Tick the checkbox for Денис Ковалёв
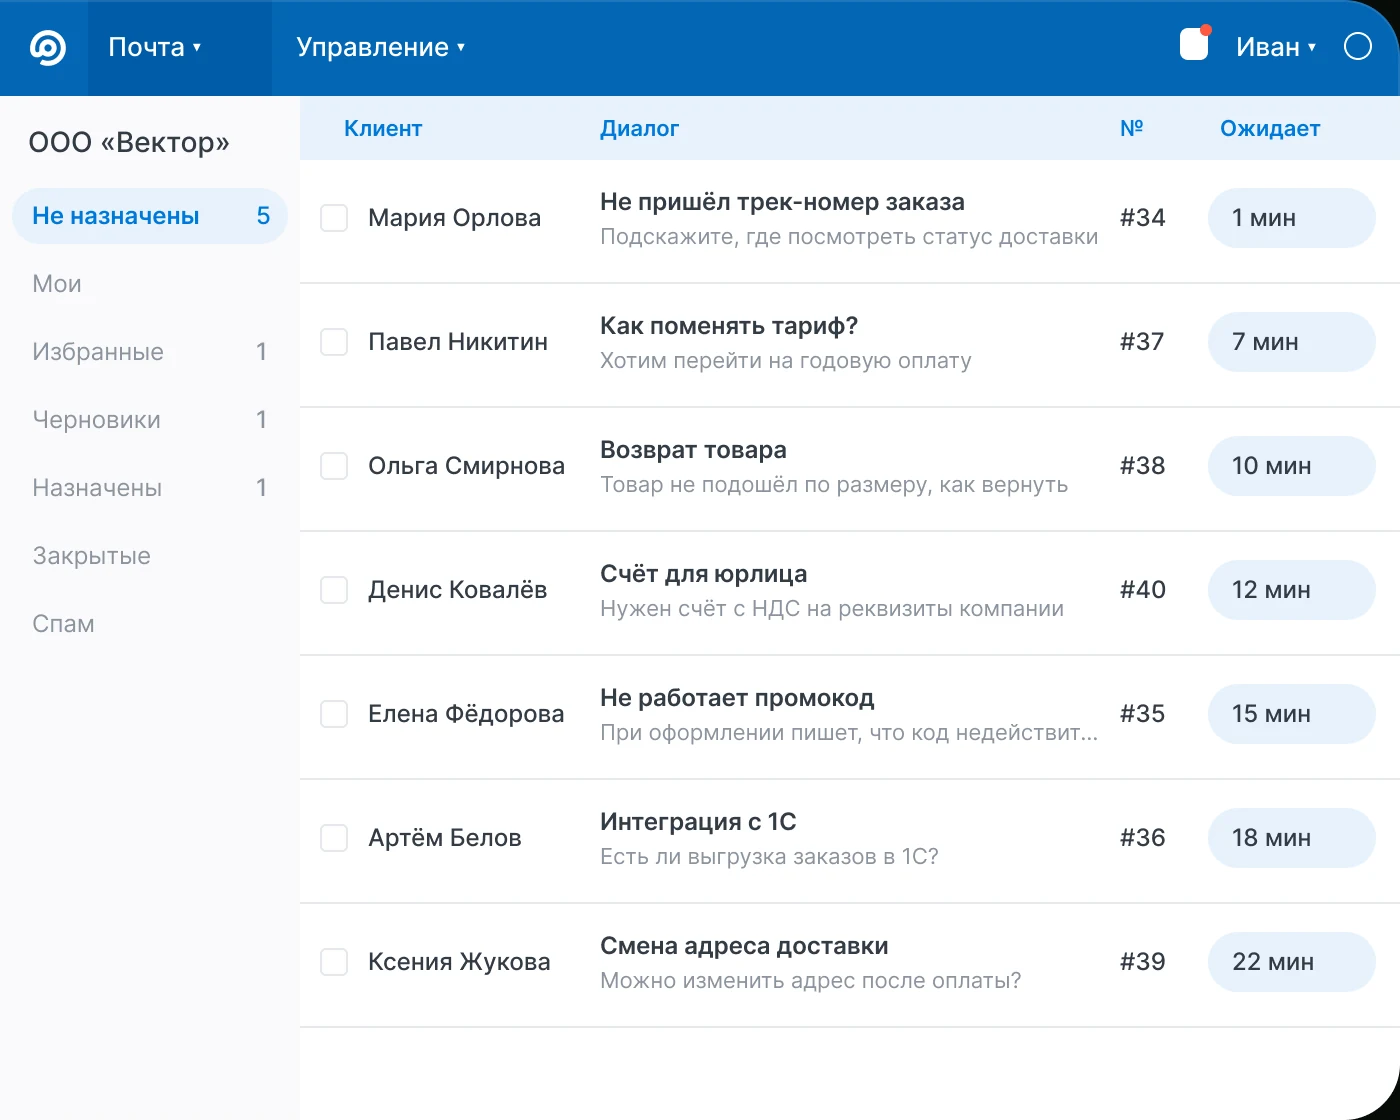The width and height of the screenshot is (1400, 1120). pyautogui.click(x=334, y=590)
